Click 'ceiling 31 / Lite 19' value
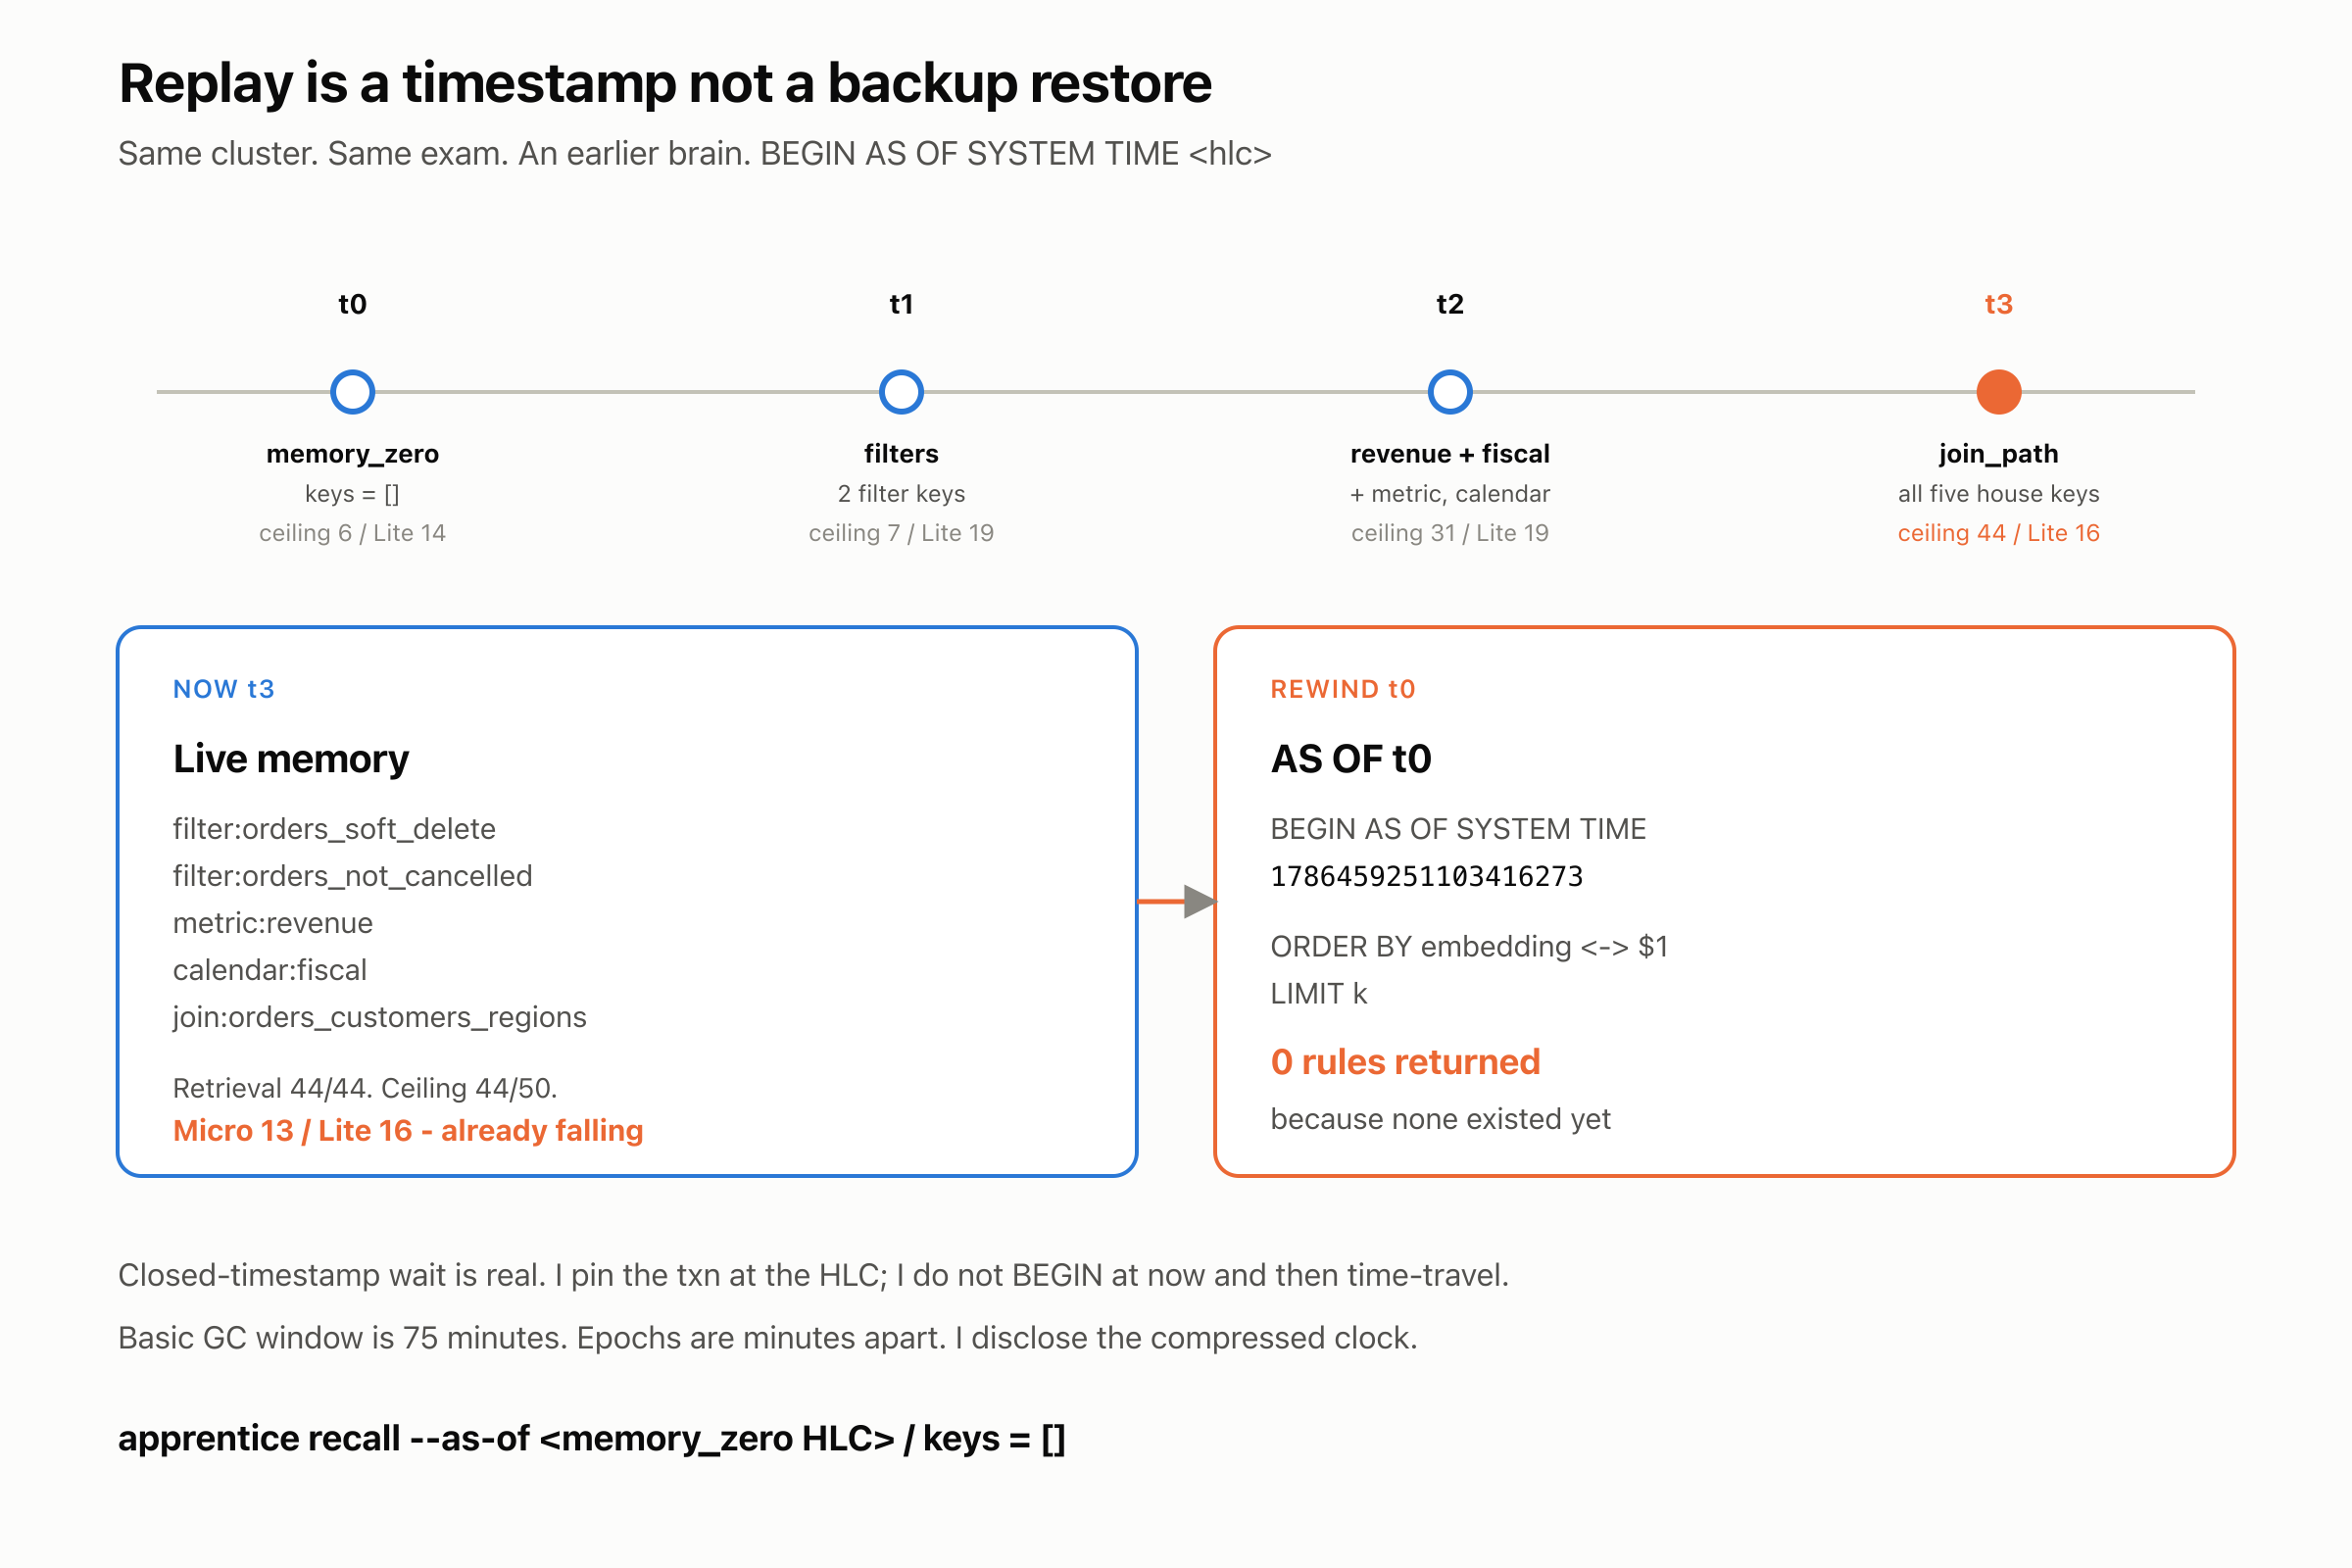Screen dimensions: 2352x1568 click(x=1450, y=533)
